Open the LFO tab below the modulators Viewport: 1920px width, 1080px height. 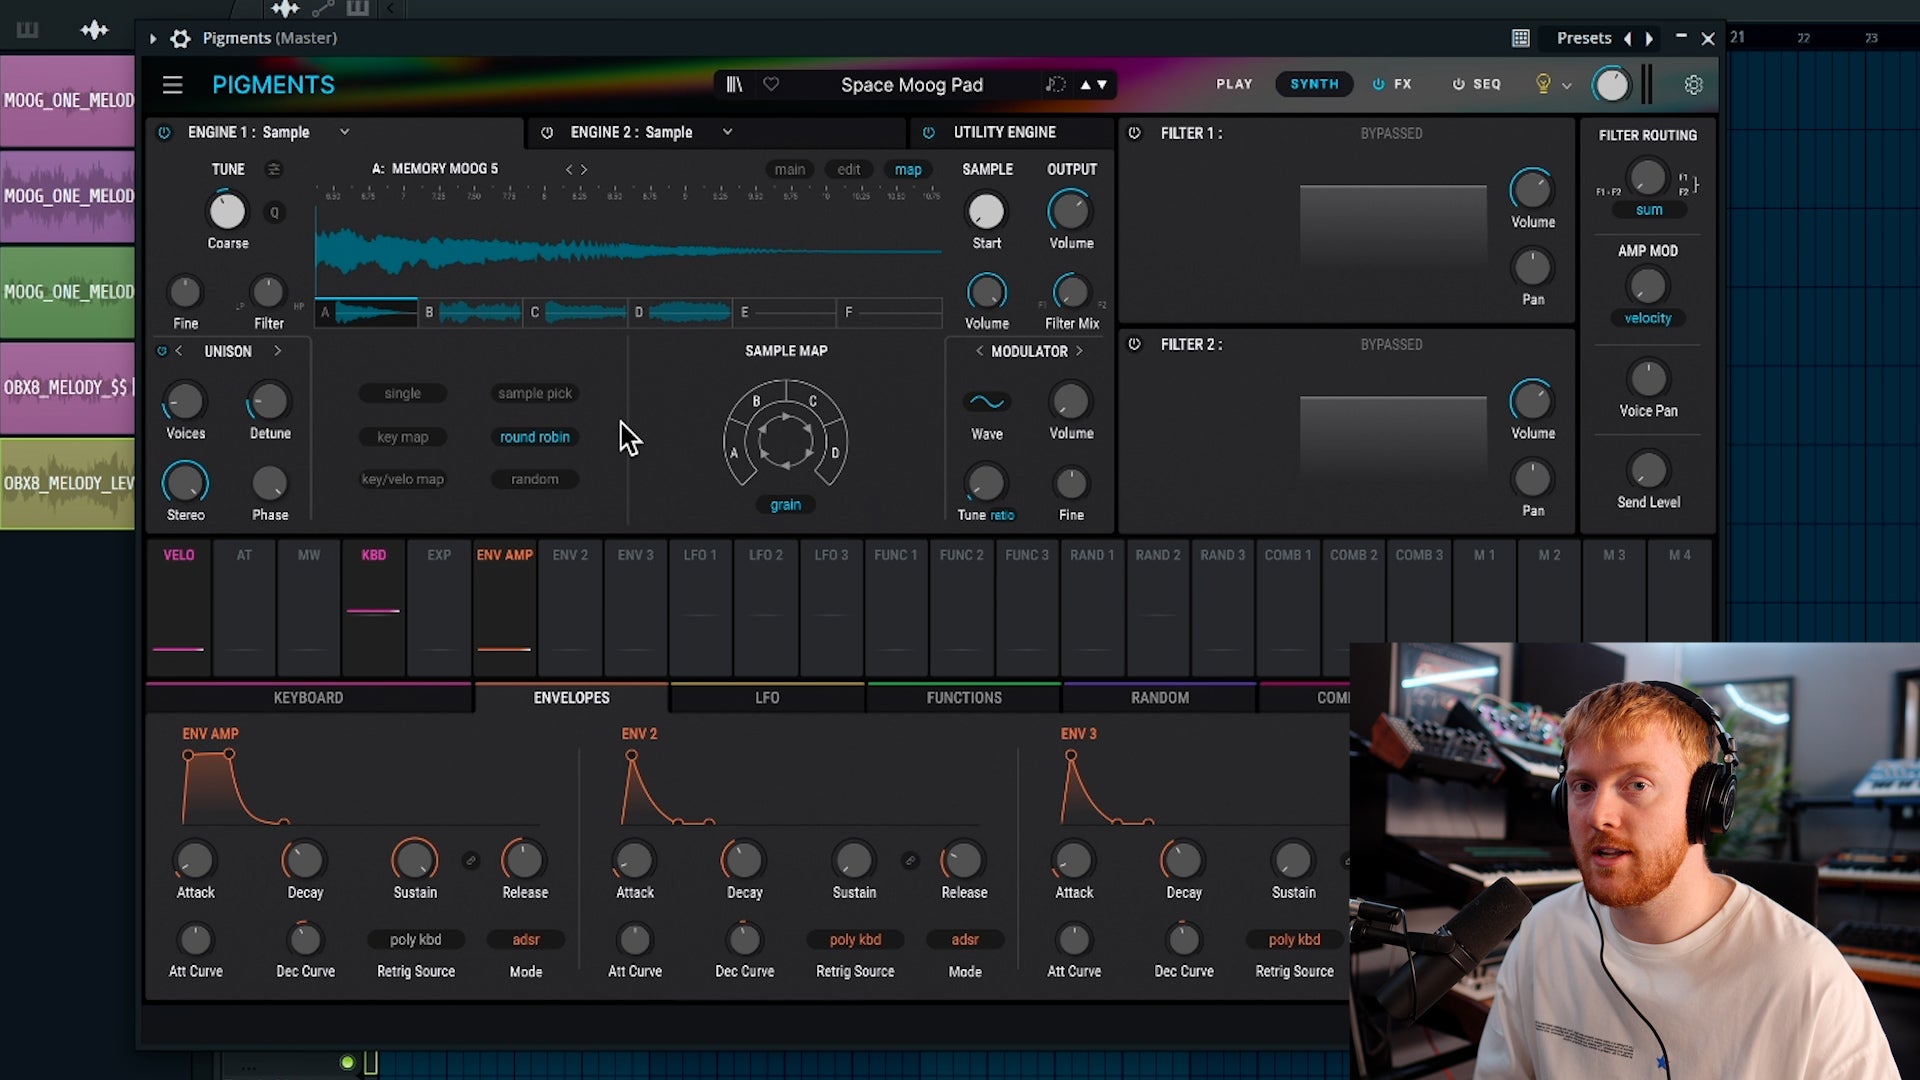767,697
